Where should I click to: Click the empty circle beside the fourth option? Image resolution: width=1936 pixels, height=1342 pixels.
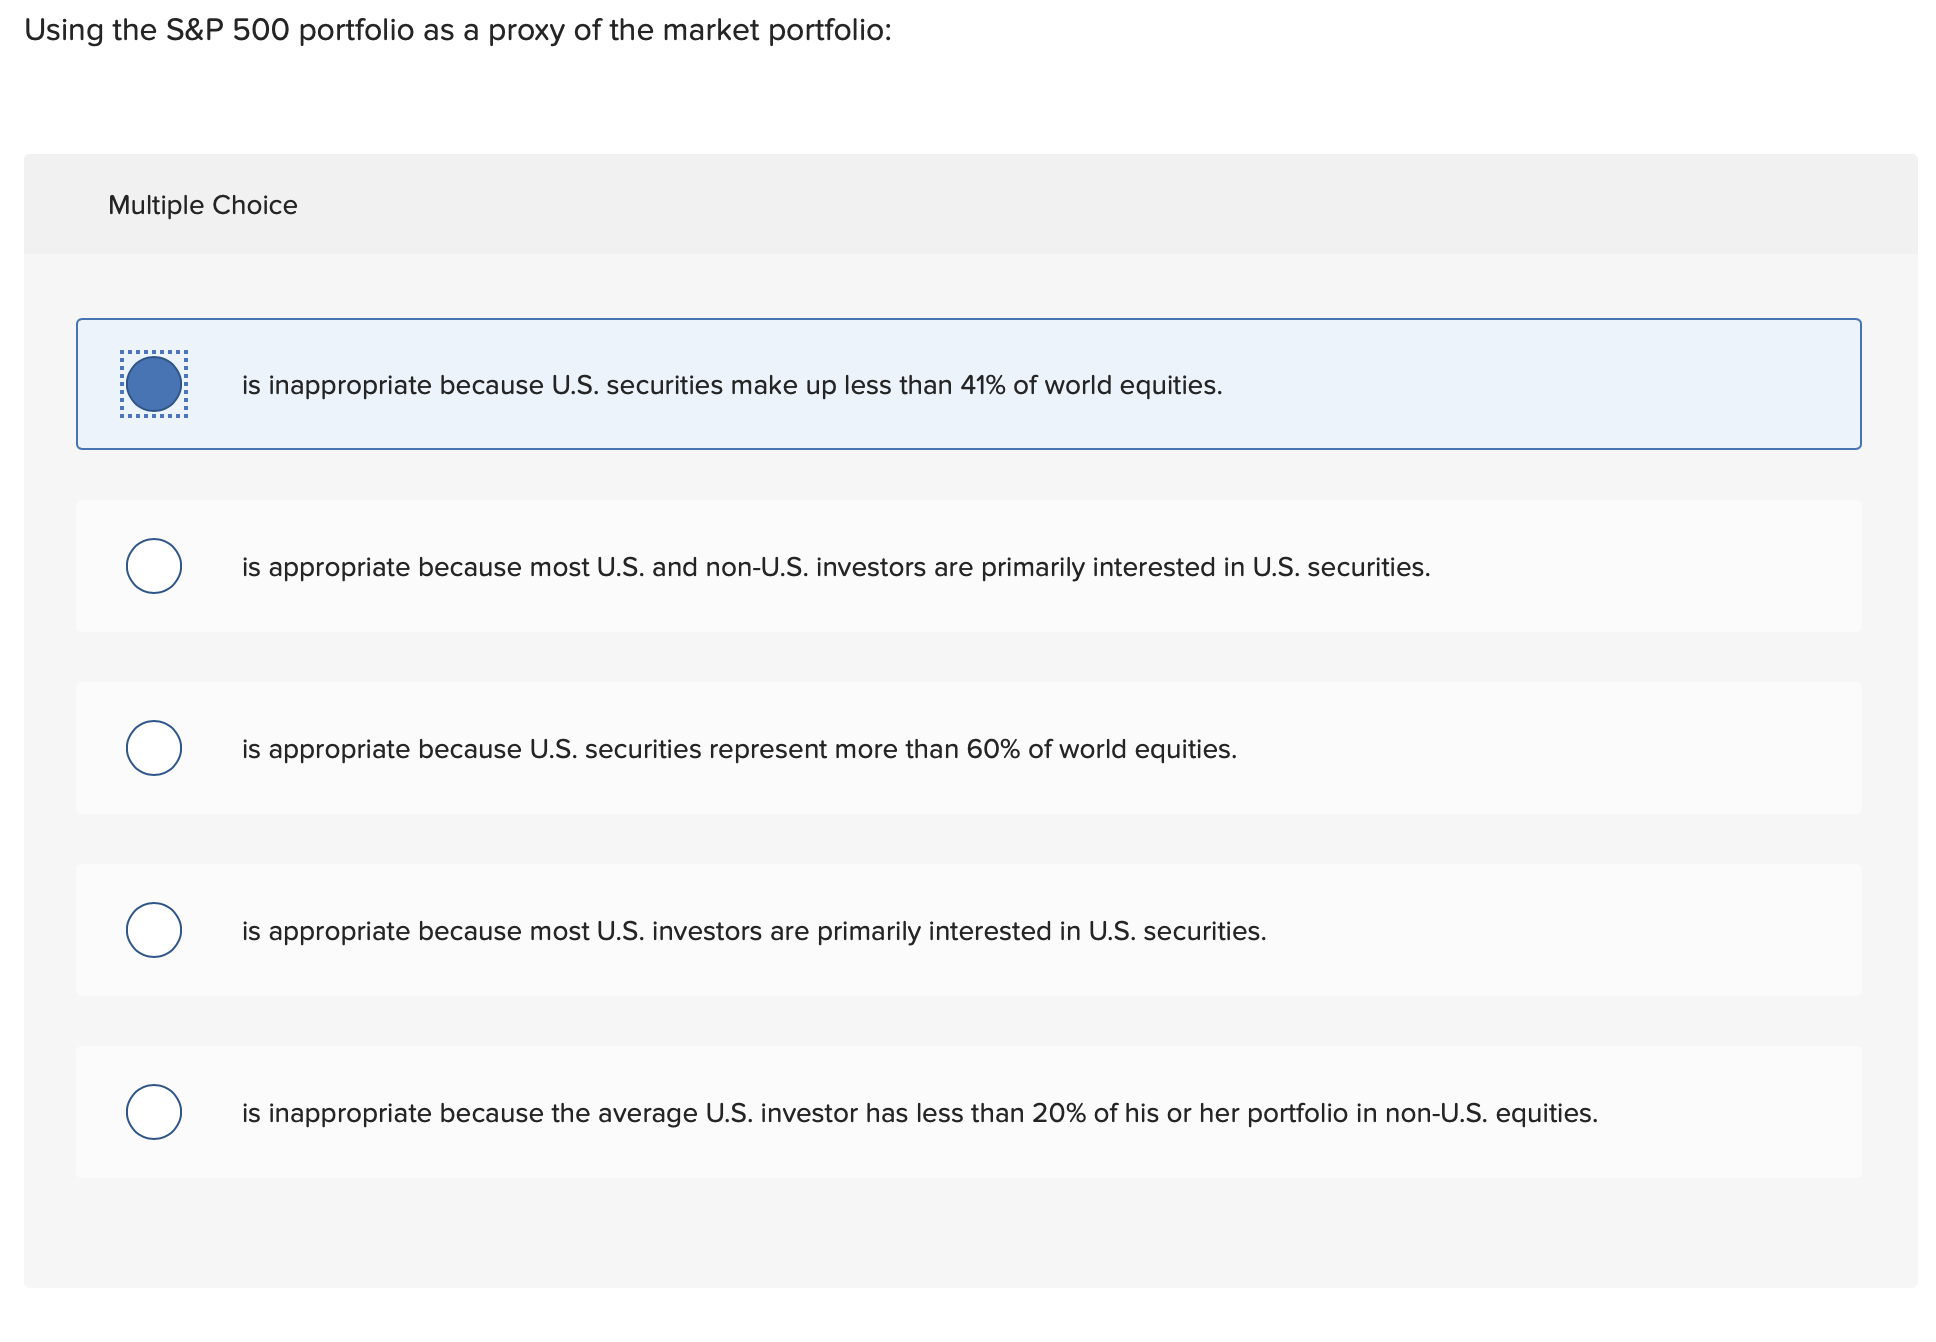click(x=154, y=929)
